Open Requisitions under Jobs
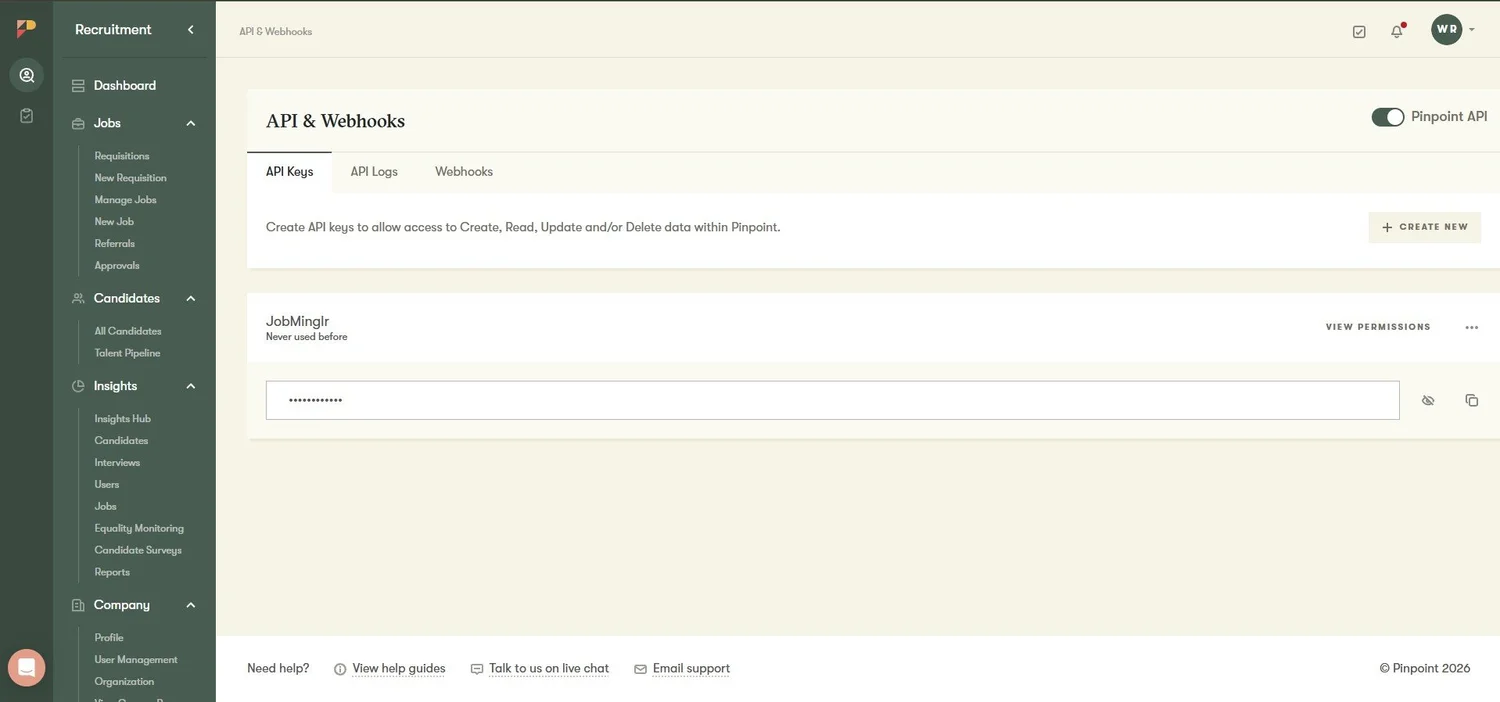This screenshot has height=702, width=1500. (122, 156)
